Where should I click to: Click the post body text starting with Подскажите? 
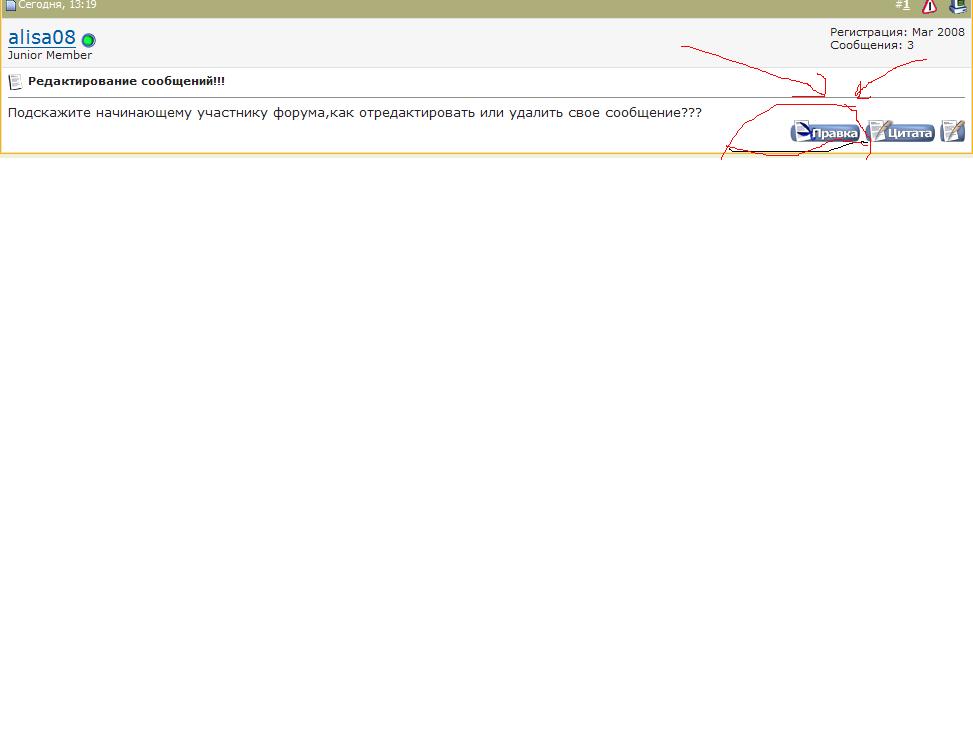[354, 113]
